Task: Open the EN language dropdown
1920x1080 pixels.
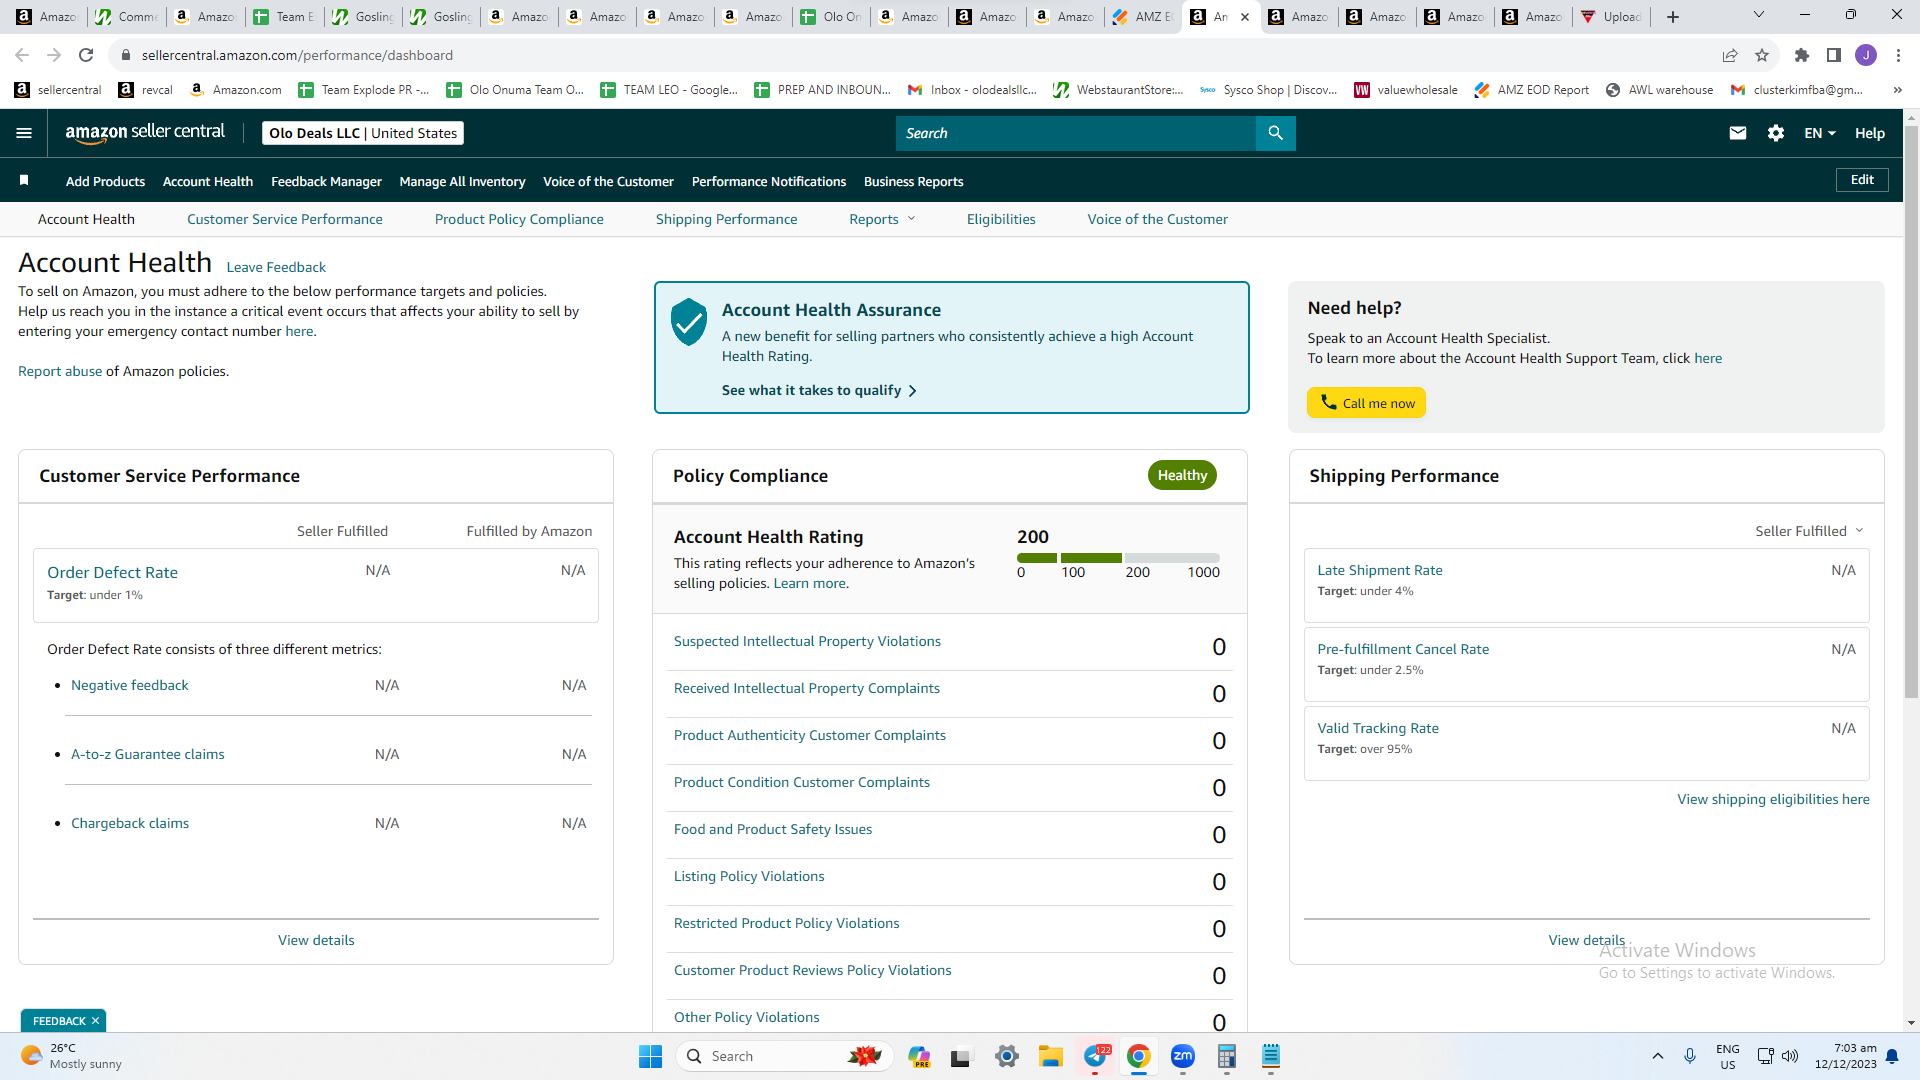Action: pyautogui.click(x=1820, y=133)
